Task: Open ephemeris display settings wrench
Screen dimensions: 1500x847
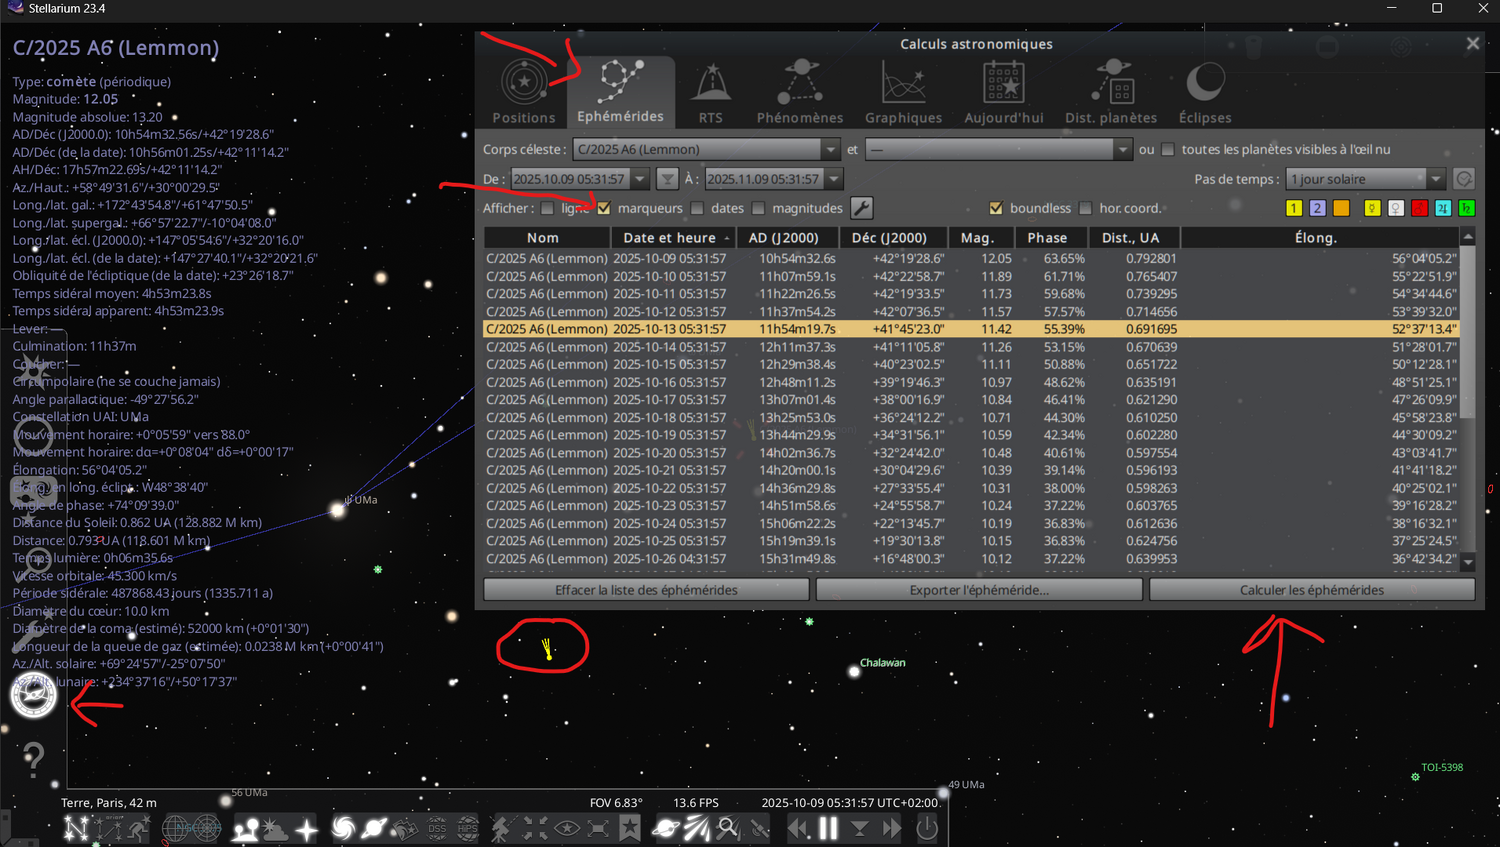Action: coord(861,208)
